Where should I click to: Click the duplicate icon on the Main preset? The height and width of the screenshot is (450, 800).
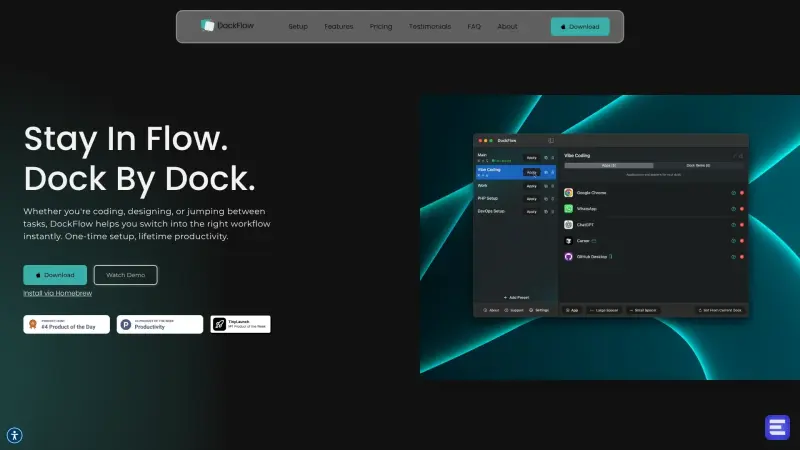point(546,158)
